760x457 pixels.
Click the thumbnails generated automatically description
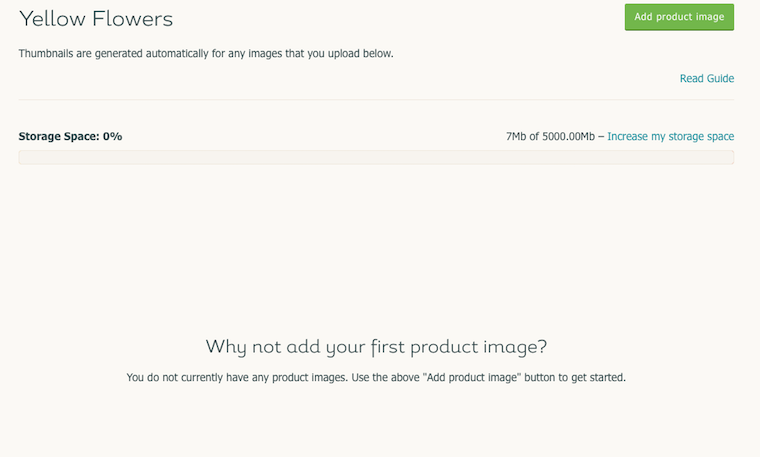[206, 54]
